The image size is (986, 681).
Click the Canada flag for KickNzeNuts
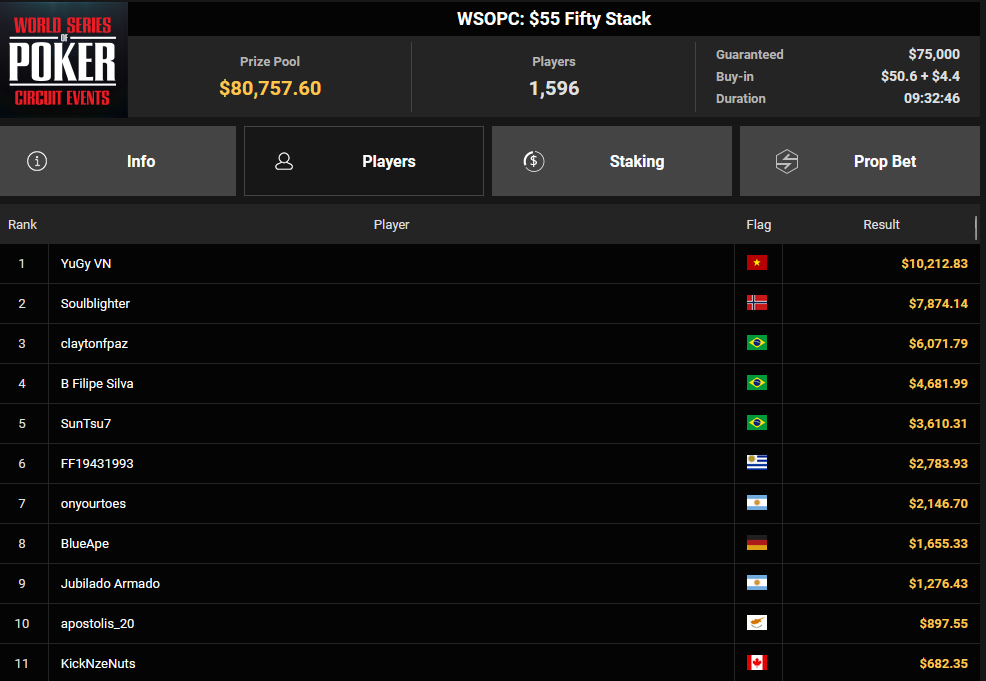756,663
